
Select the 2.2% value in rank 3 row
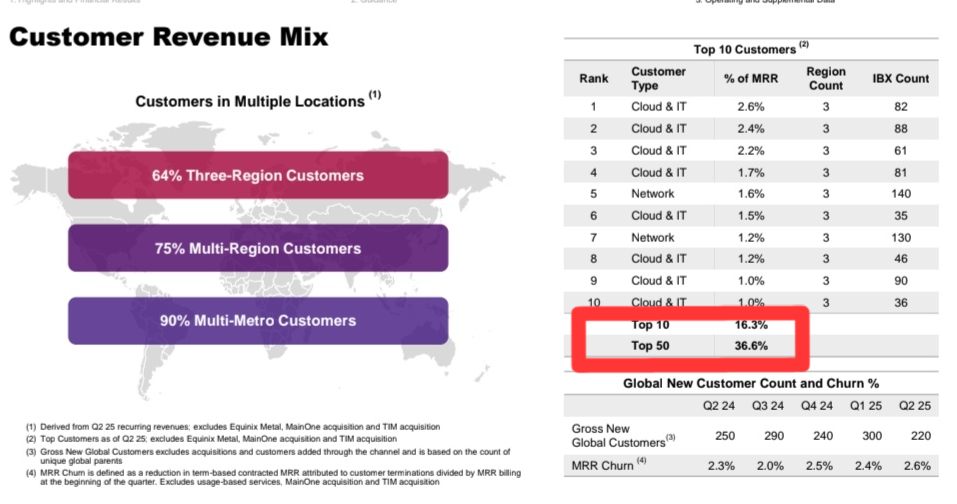pos(751,151)
